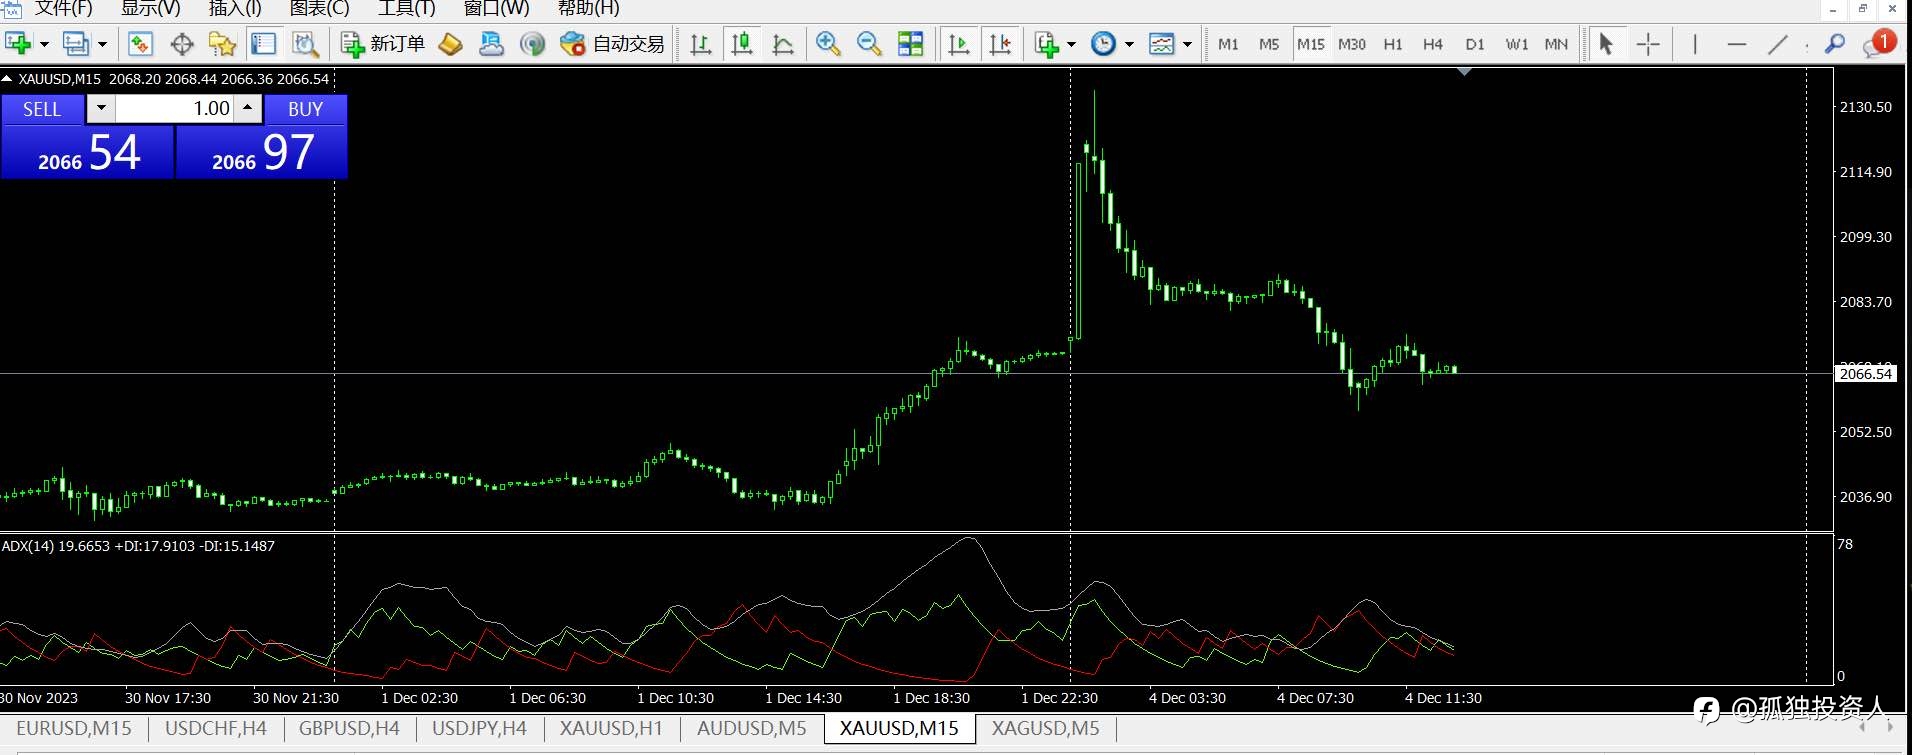Select the MN timeframe
The width and height of the screenshot is (1912, 755).
pyautogui.click(x=1556, y=44)
